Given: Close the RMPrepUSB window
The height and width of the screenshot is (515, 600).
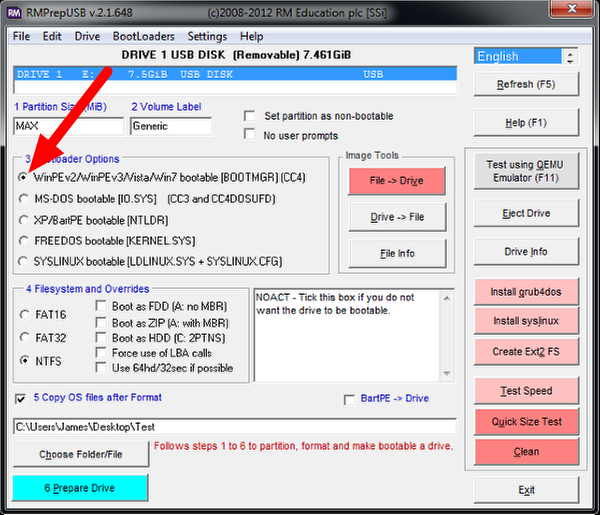Looking at the screenshot, I should pyautogui.click(x=572, y=8).
